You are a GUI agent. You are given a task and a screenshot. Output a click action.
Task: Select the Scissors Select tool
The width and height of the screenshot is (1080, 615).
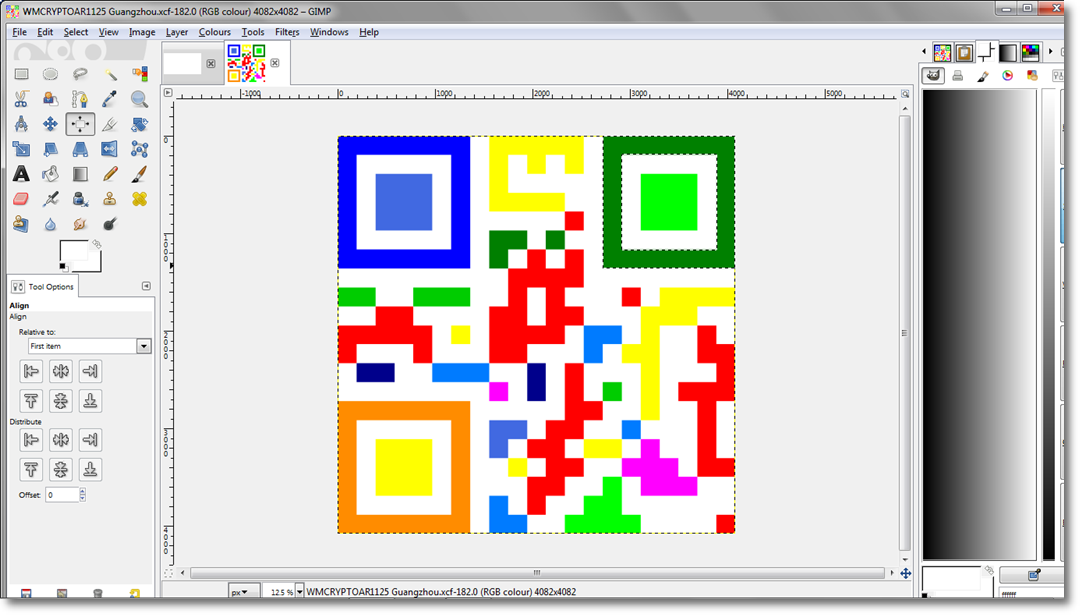[x=21, y=99]
